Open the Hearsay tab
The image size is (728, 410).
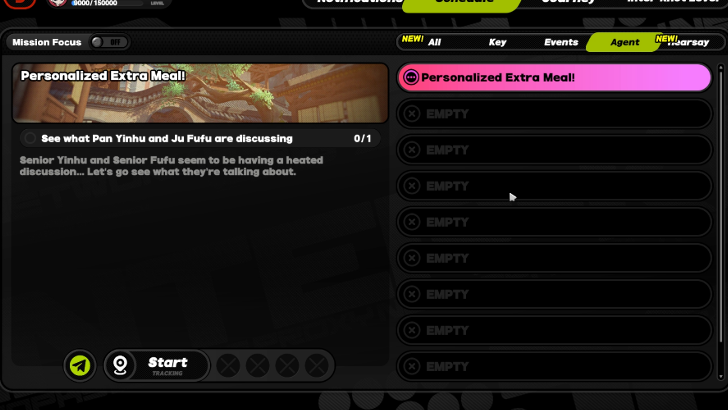pos(688,42)
